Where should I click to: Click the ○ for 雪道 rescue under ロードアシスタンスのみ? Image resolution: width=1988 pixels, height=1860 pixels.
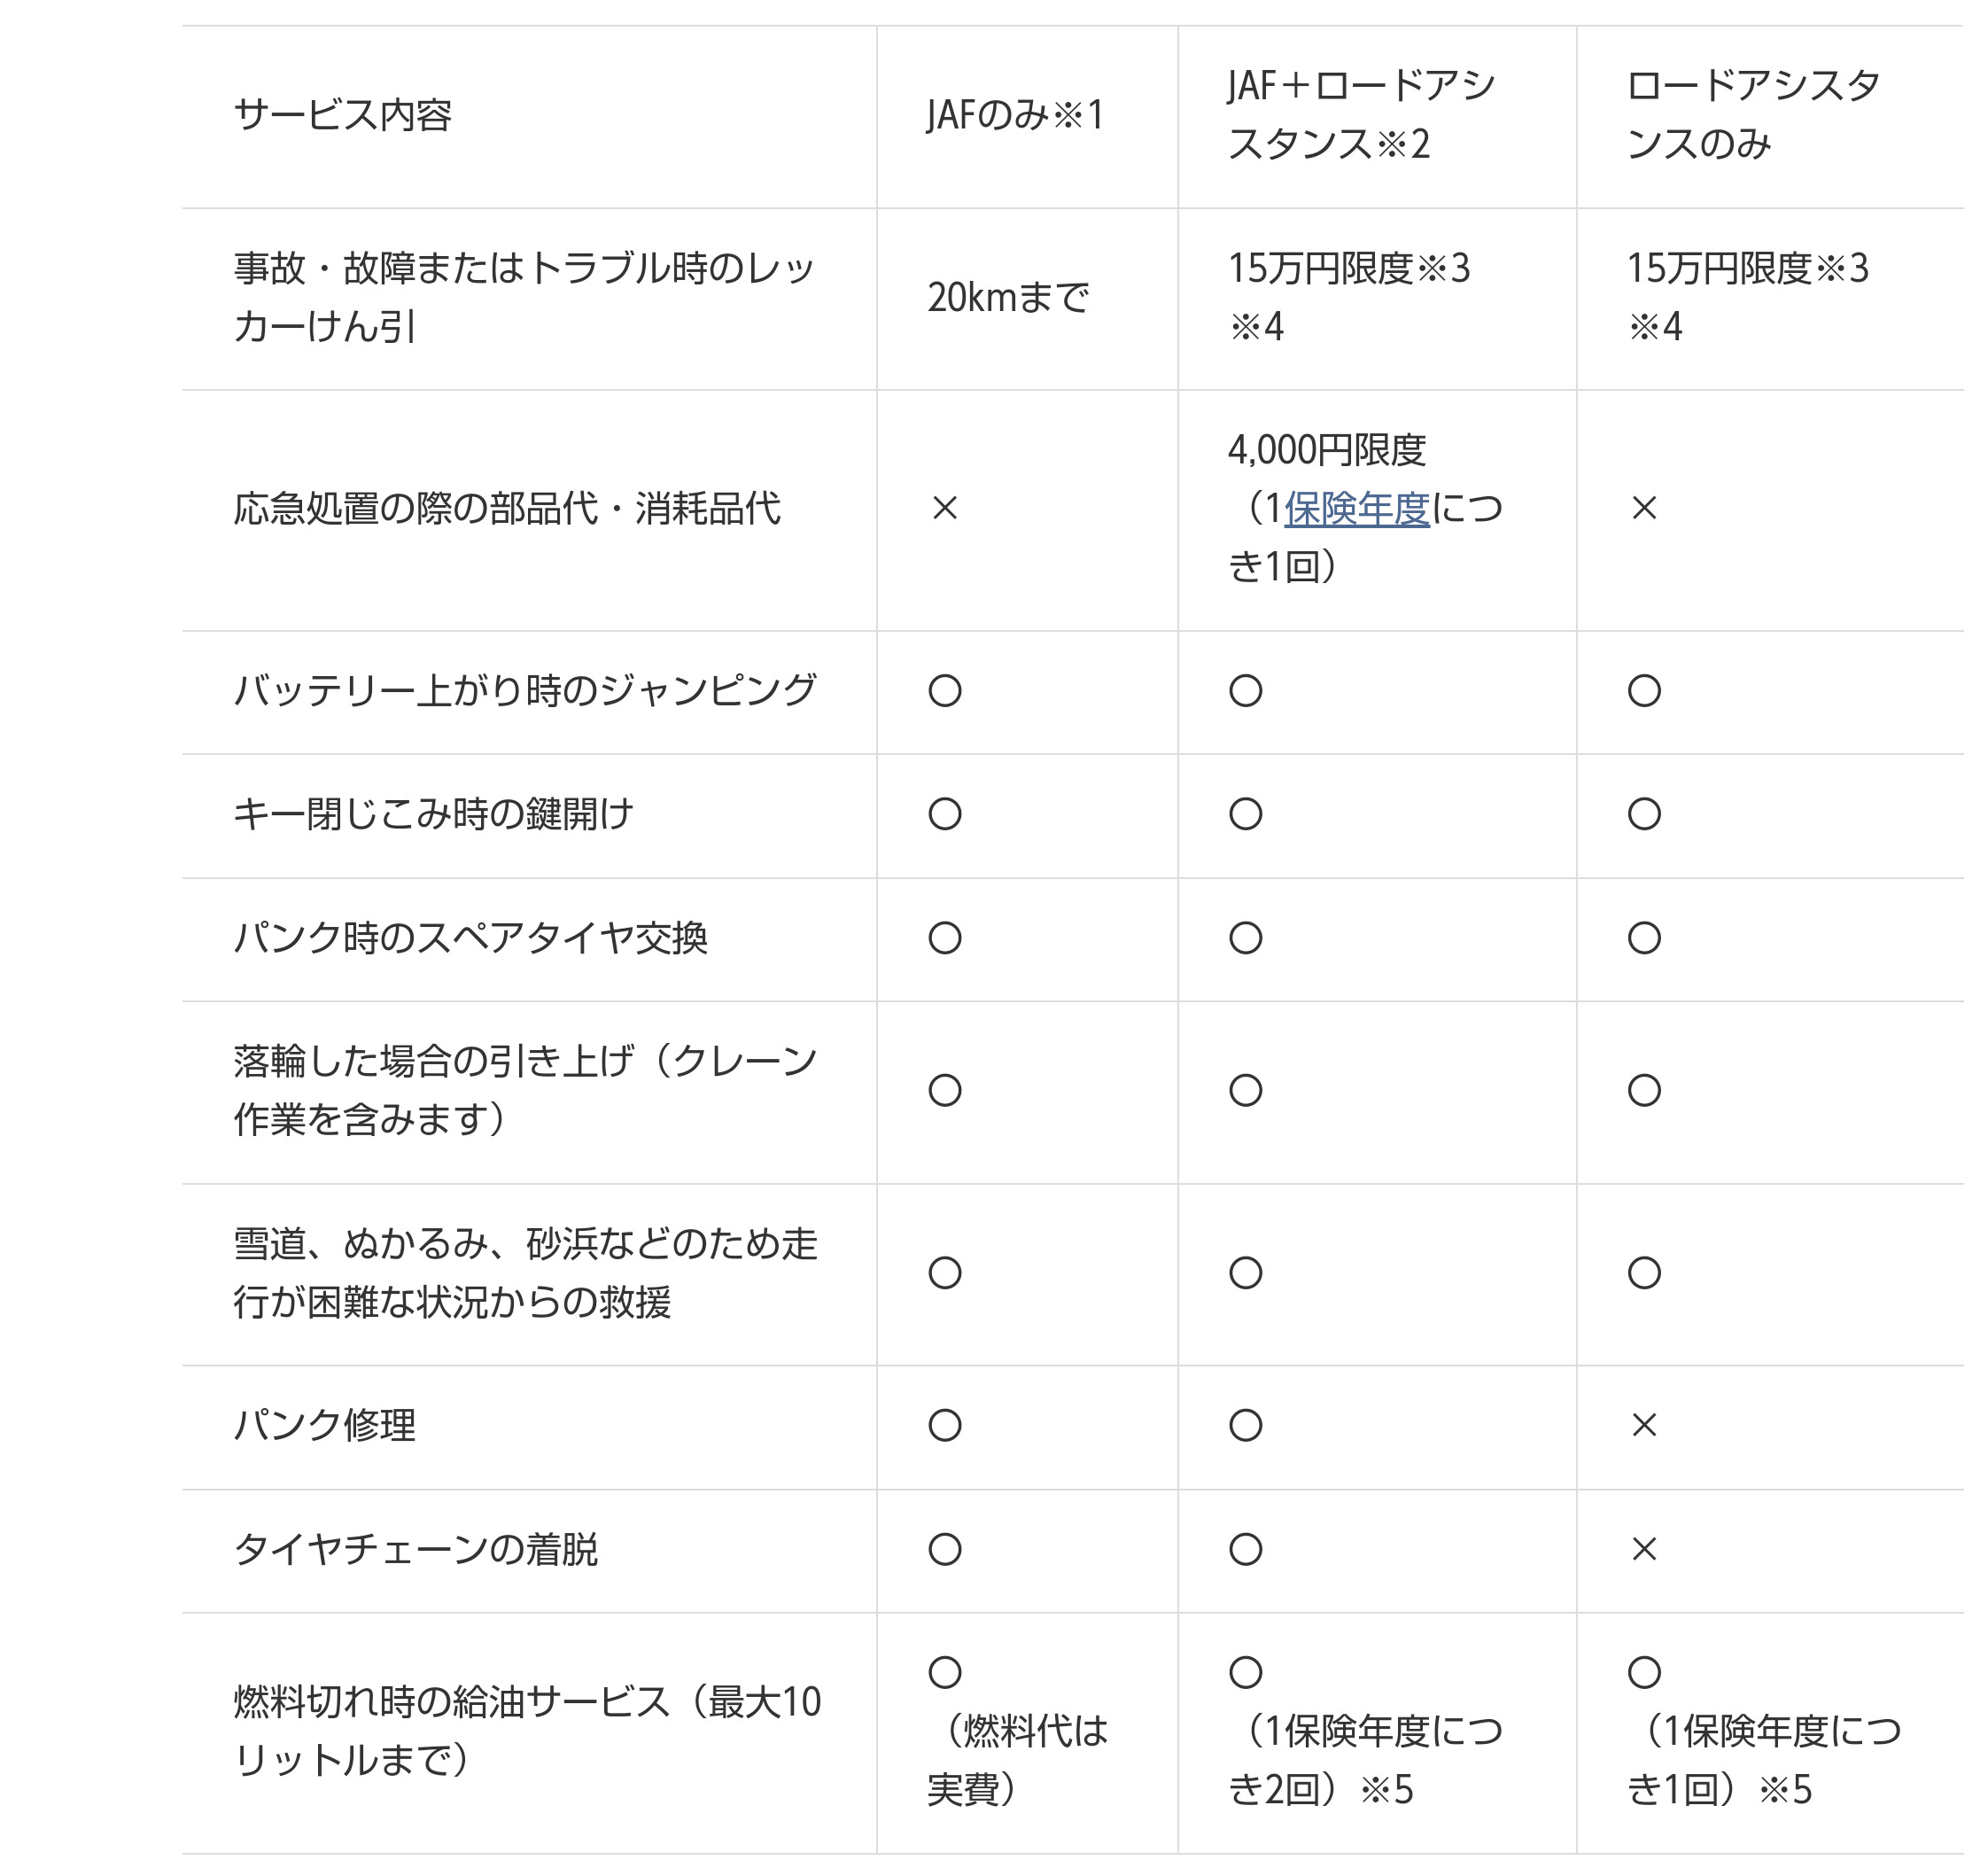click(x=1643, y=1273)
